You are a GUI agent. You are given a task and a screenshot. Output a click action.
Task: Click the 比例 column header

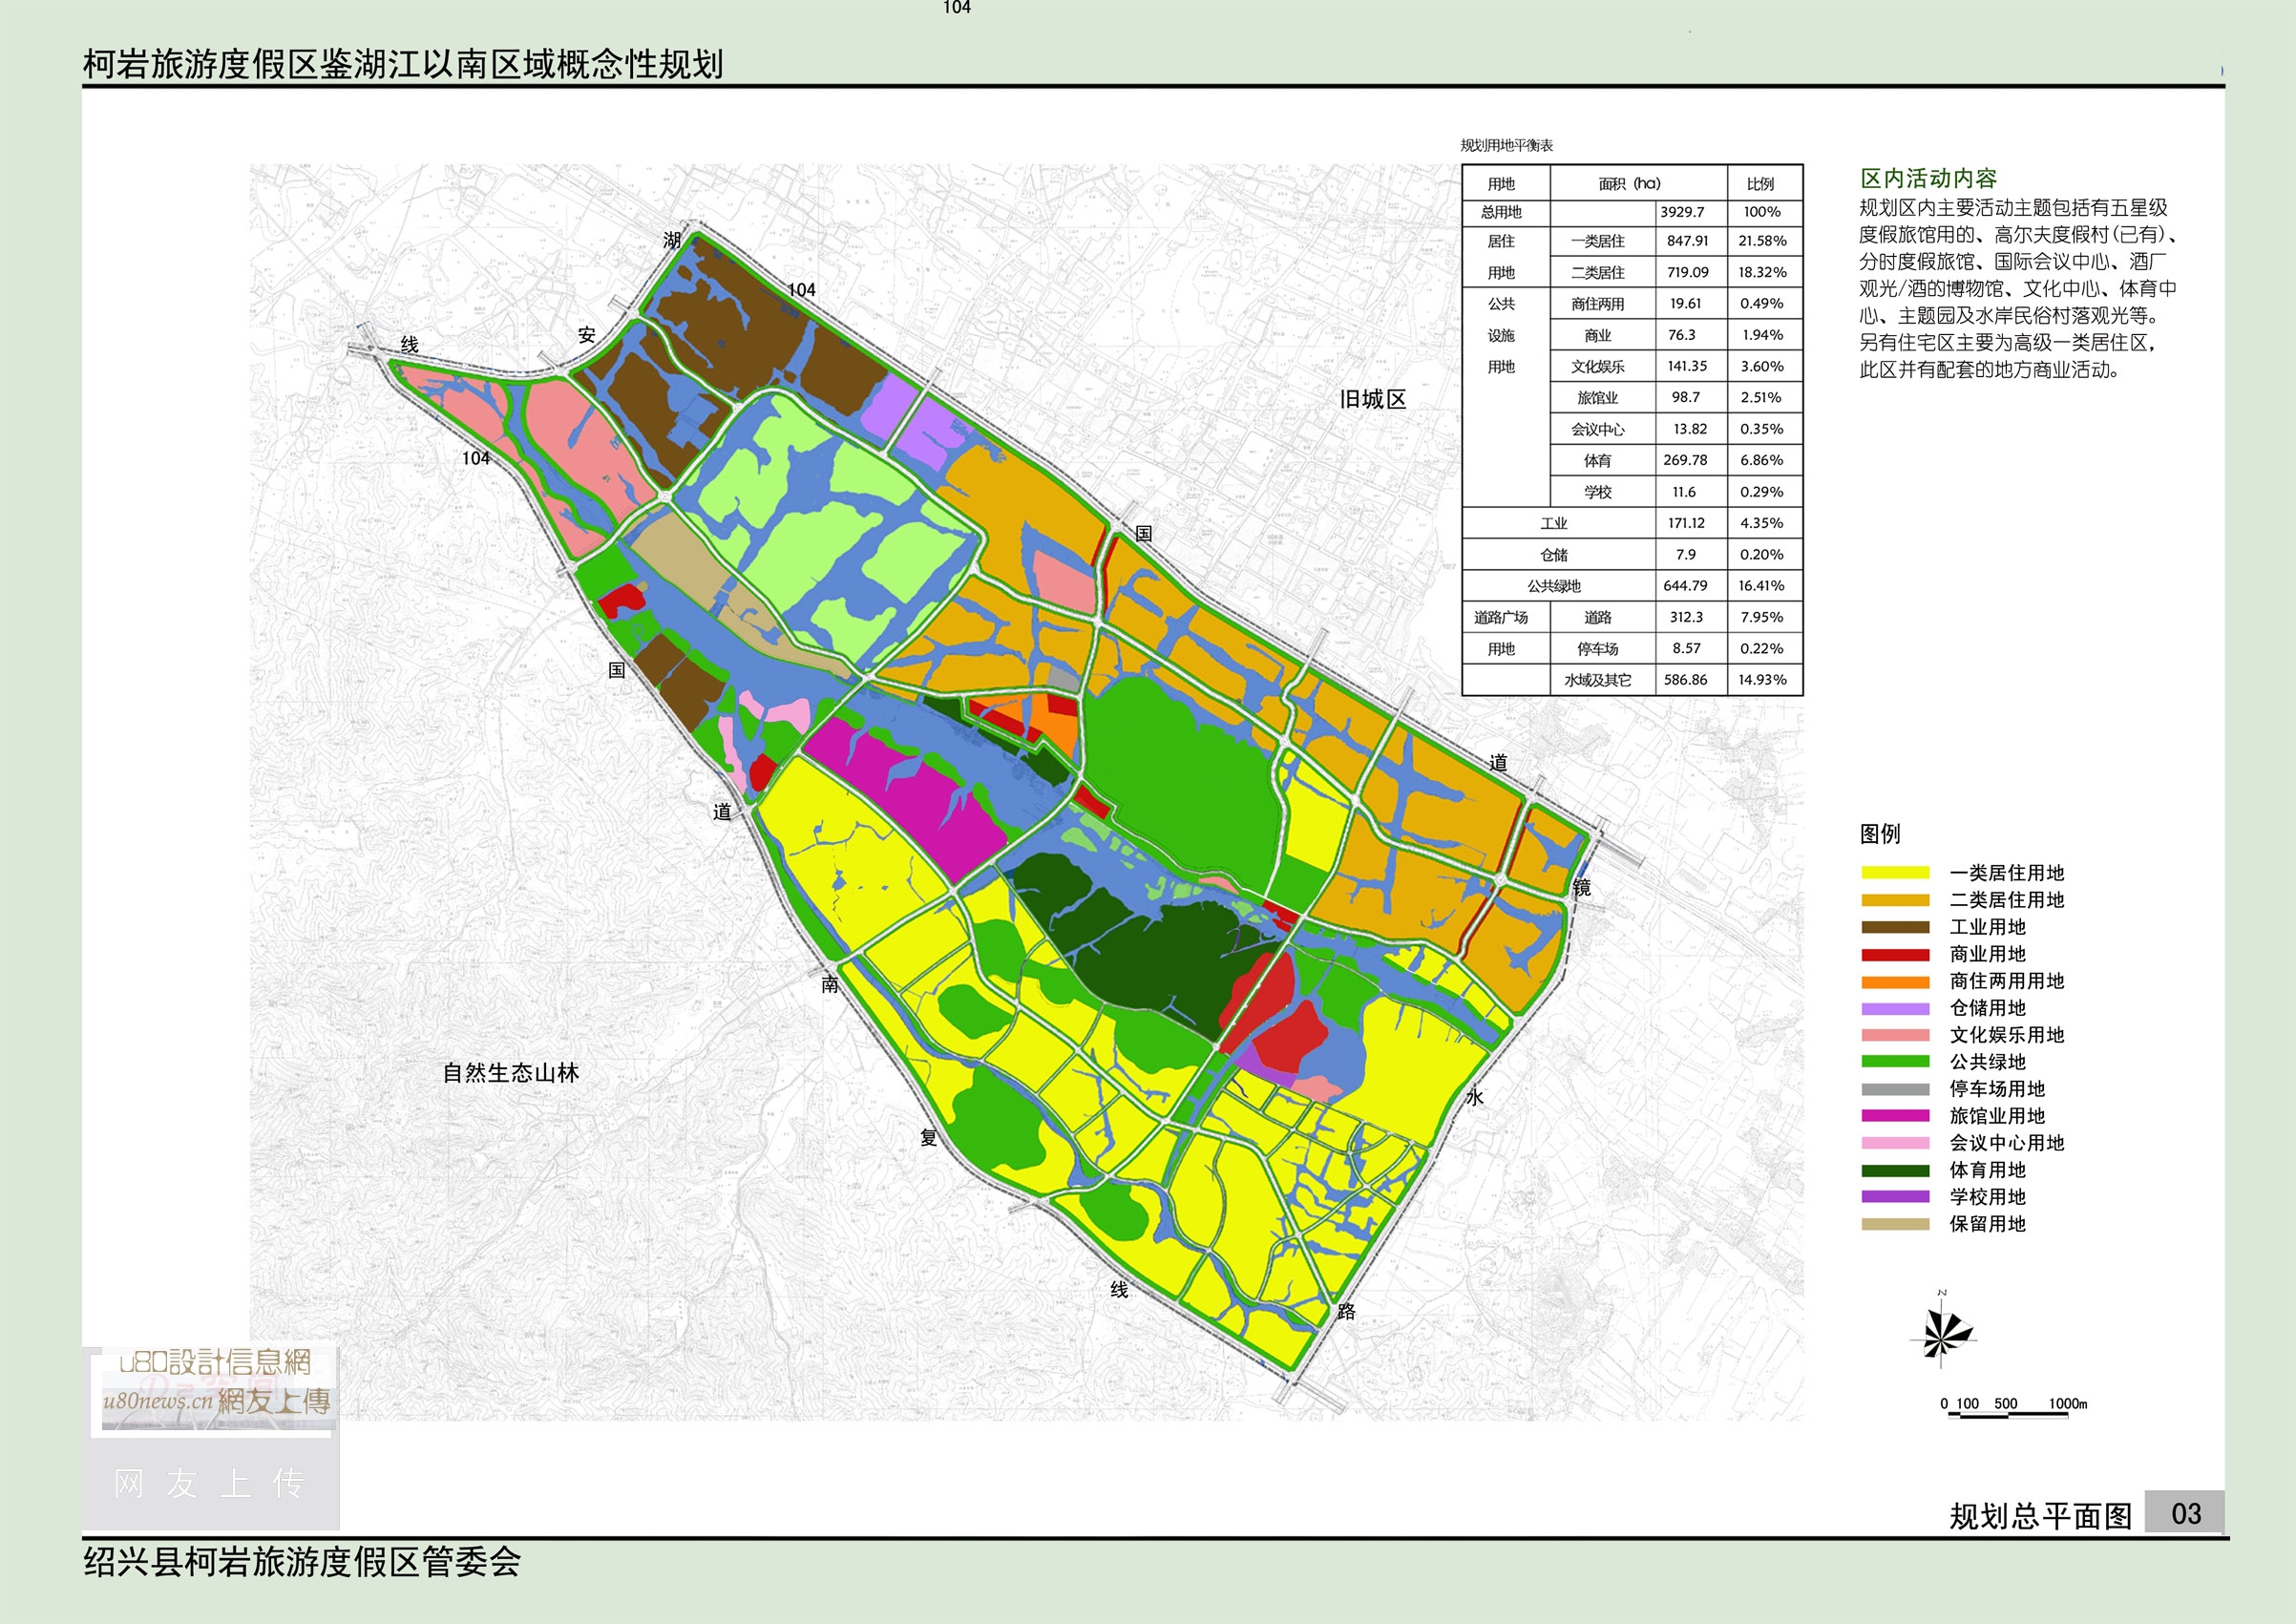tap(1760, 184)
